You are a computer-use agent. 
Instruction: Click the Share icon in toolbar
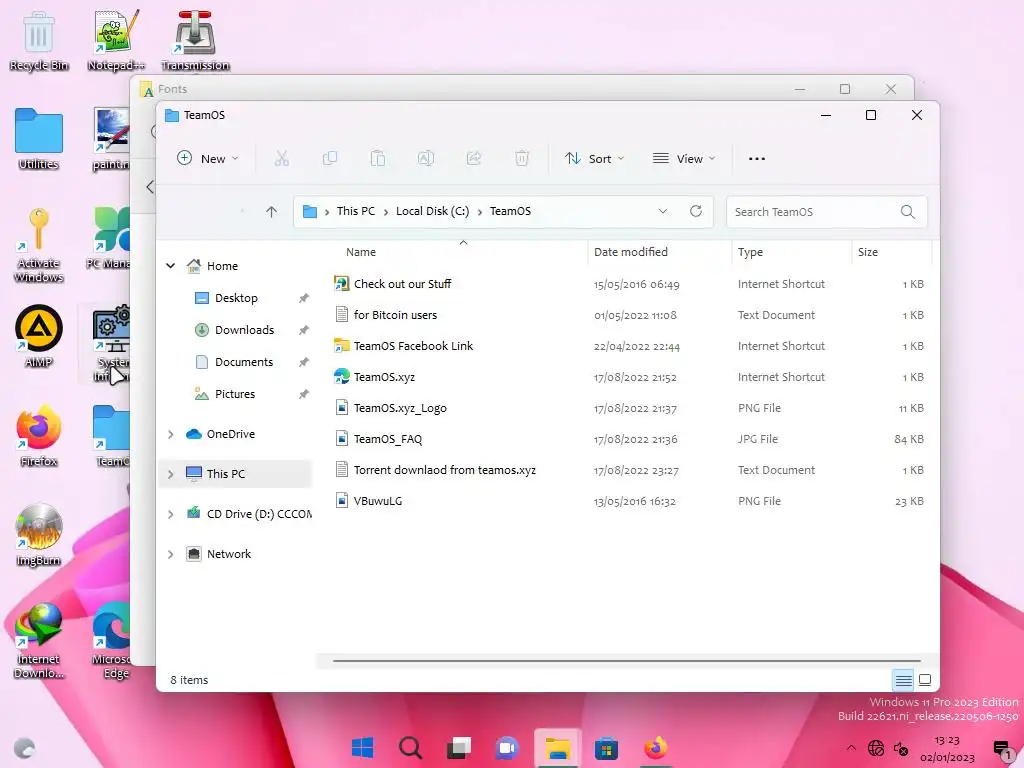[474, 158]
